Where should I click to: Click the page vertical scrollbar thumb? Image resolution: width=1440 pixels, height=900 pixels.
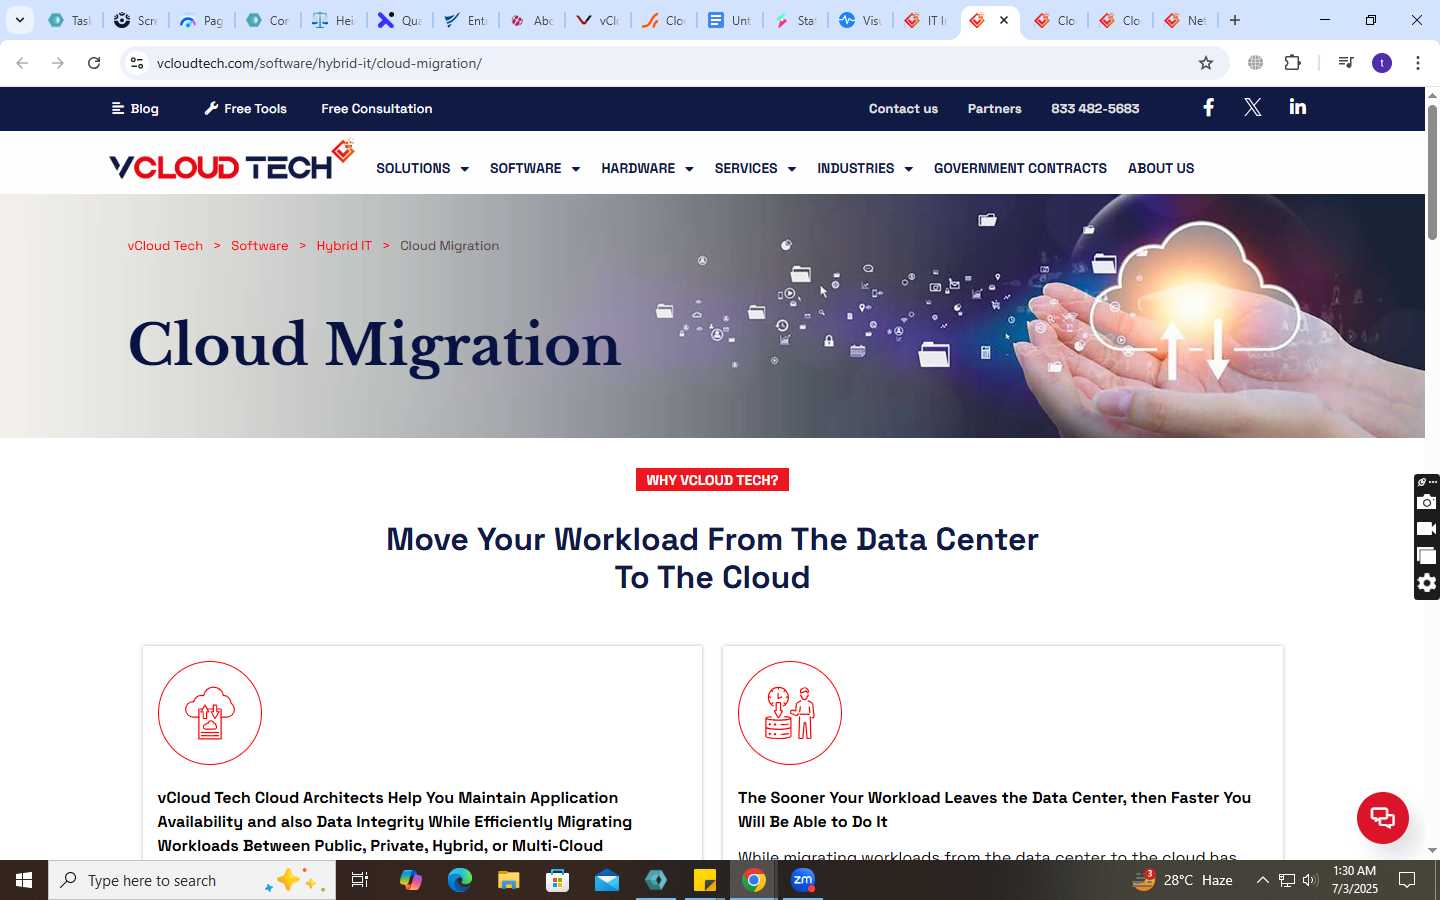click(1432, 170)
